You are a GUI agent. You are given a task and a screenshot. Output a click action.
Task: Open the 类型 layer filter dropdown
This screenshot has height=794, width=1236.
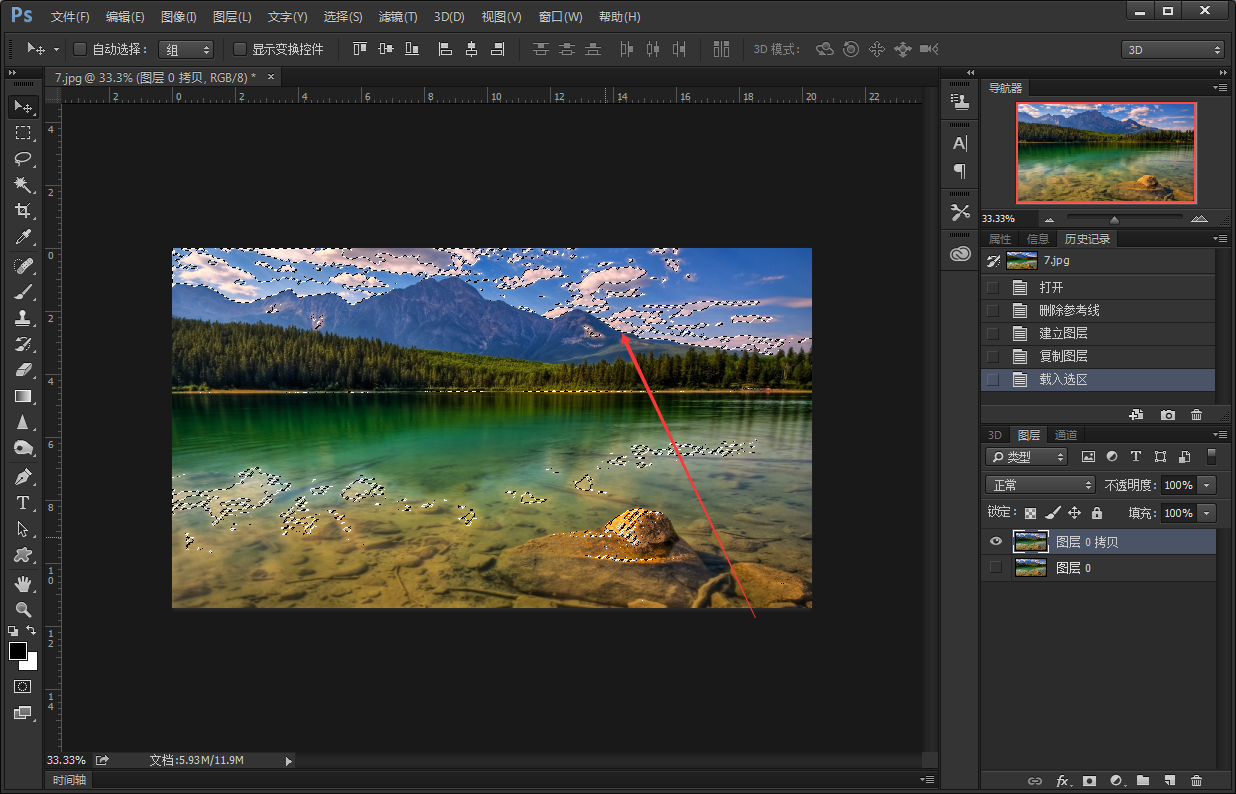click(x=1026, y=457)
